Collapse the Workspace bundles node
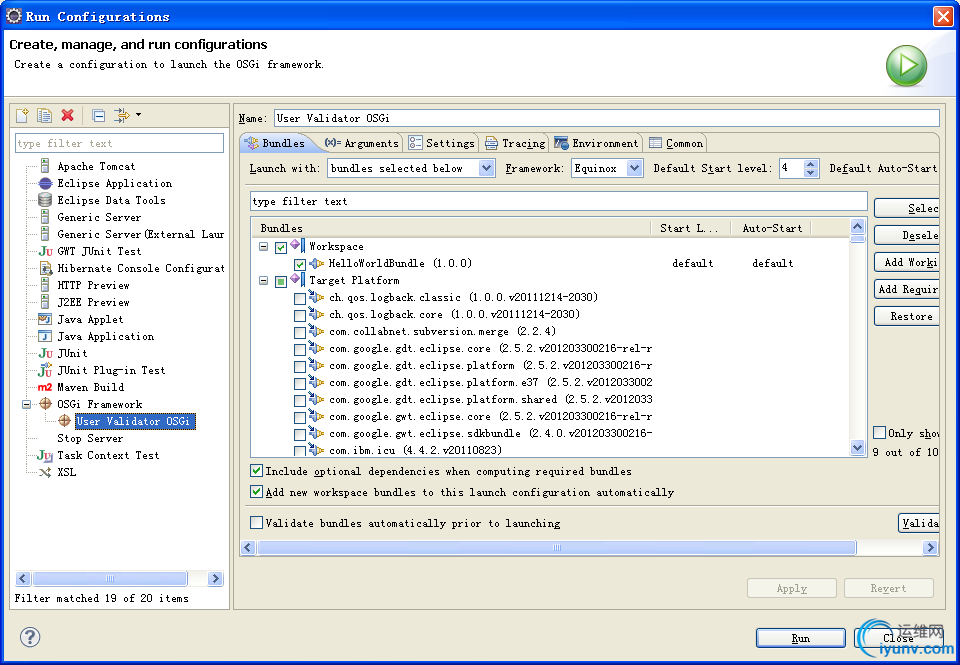The height and width of the screenshot is (665, 960). coord(263,247)
